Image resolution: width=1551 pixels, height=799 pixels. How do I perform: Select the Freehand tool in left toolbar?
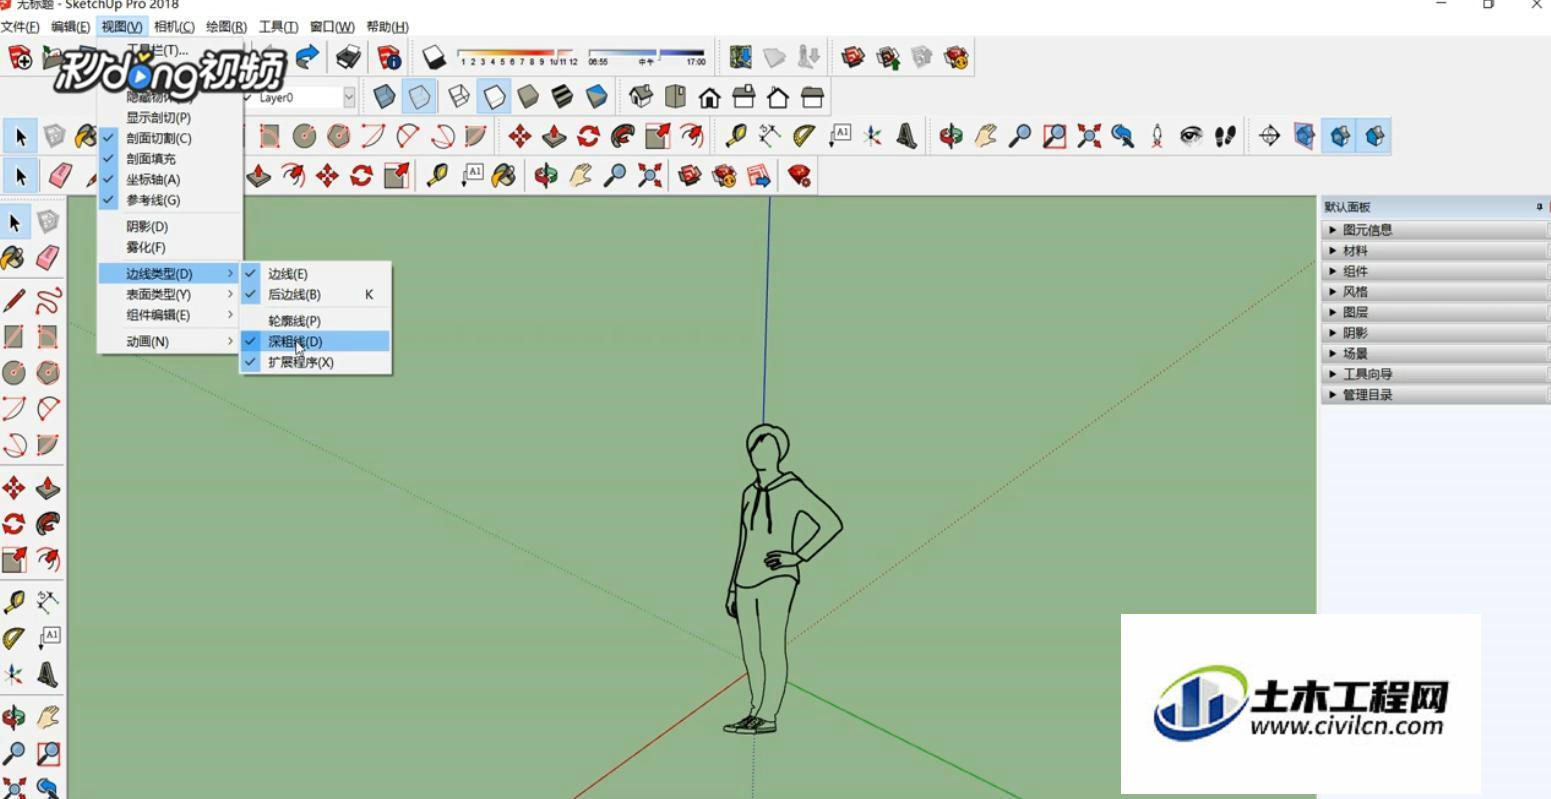[x=48, y=301]
